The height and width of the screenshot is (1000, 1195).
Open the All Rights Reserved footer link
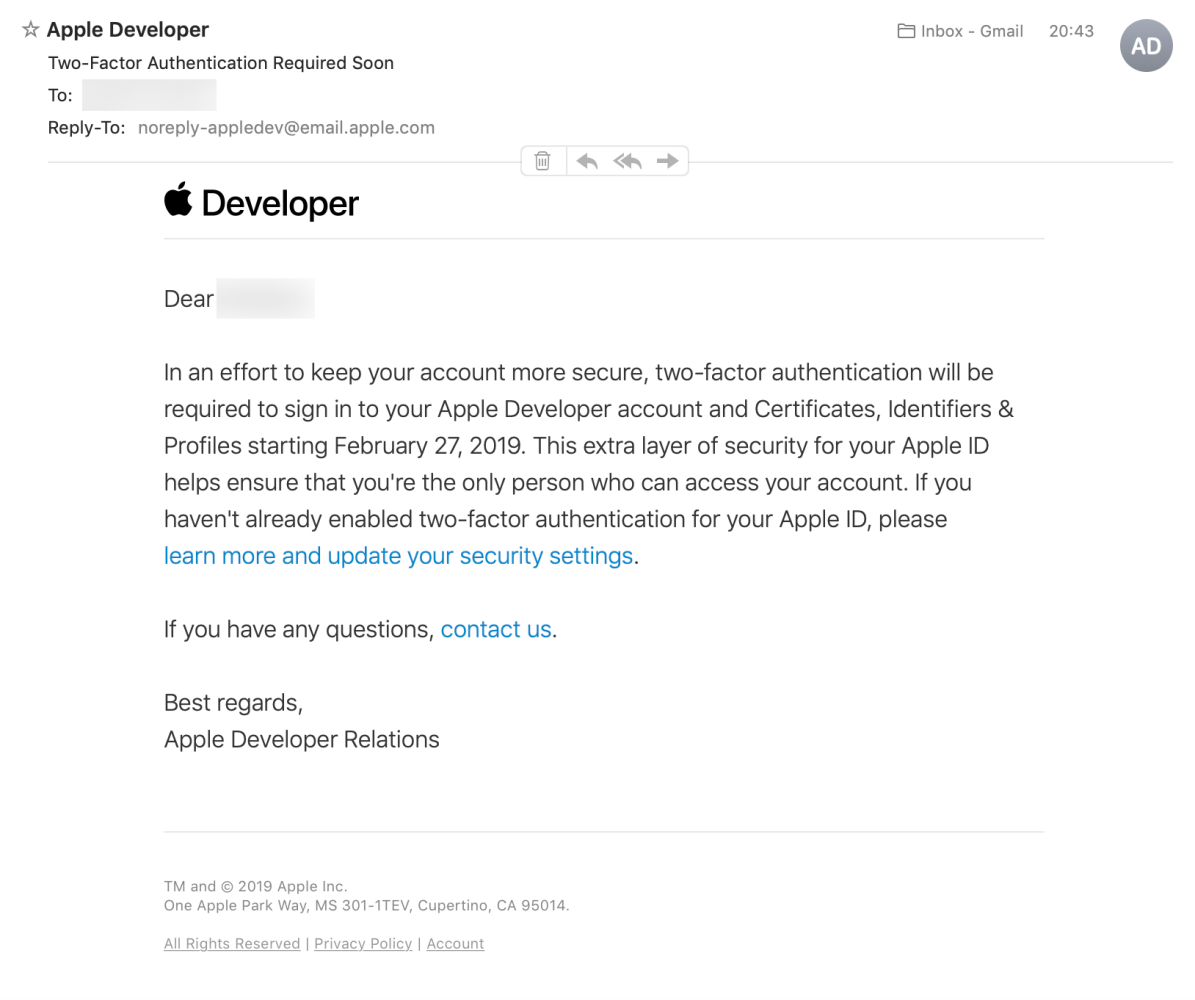point(232,944)
